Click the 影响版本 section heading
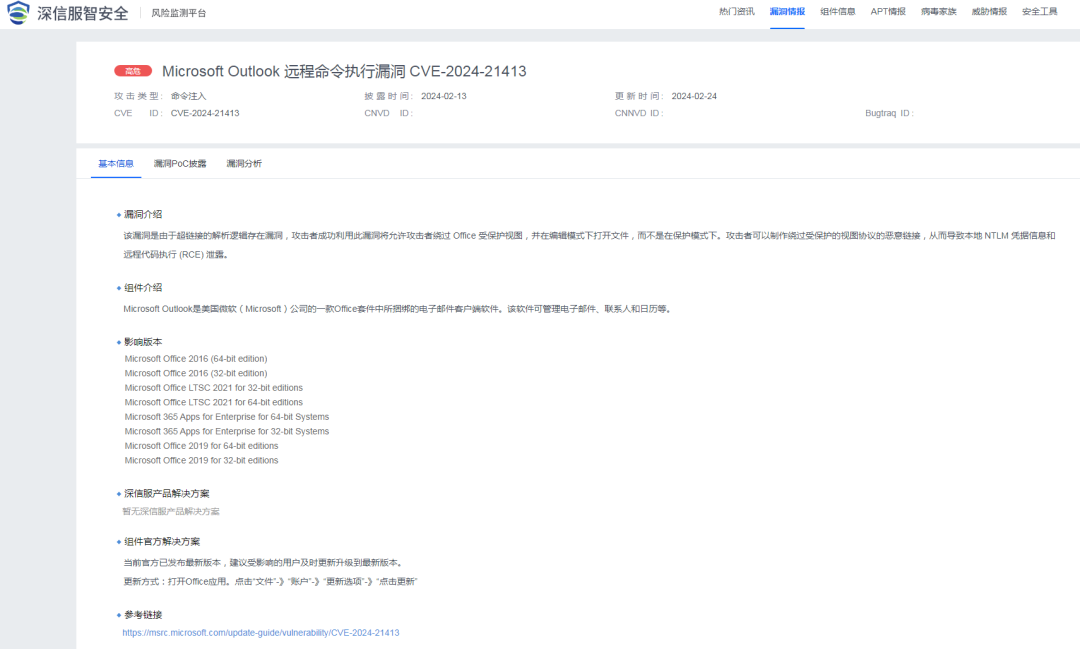The height and width of the screenshot is (649, 1080). tap(143, 342)
